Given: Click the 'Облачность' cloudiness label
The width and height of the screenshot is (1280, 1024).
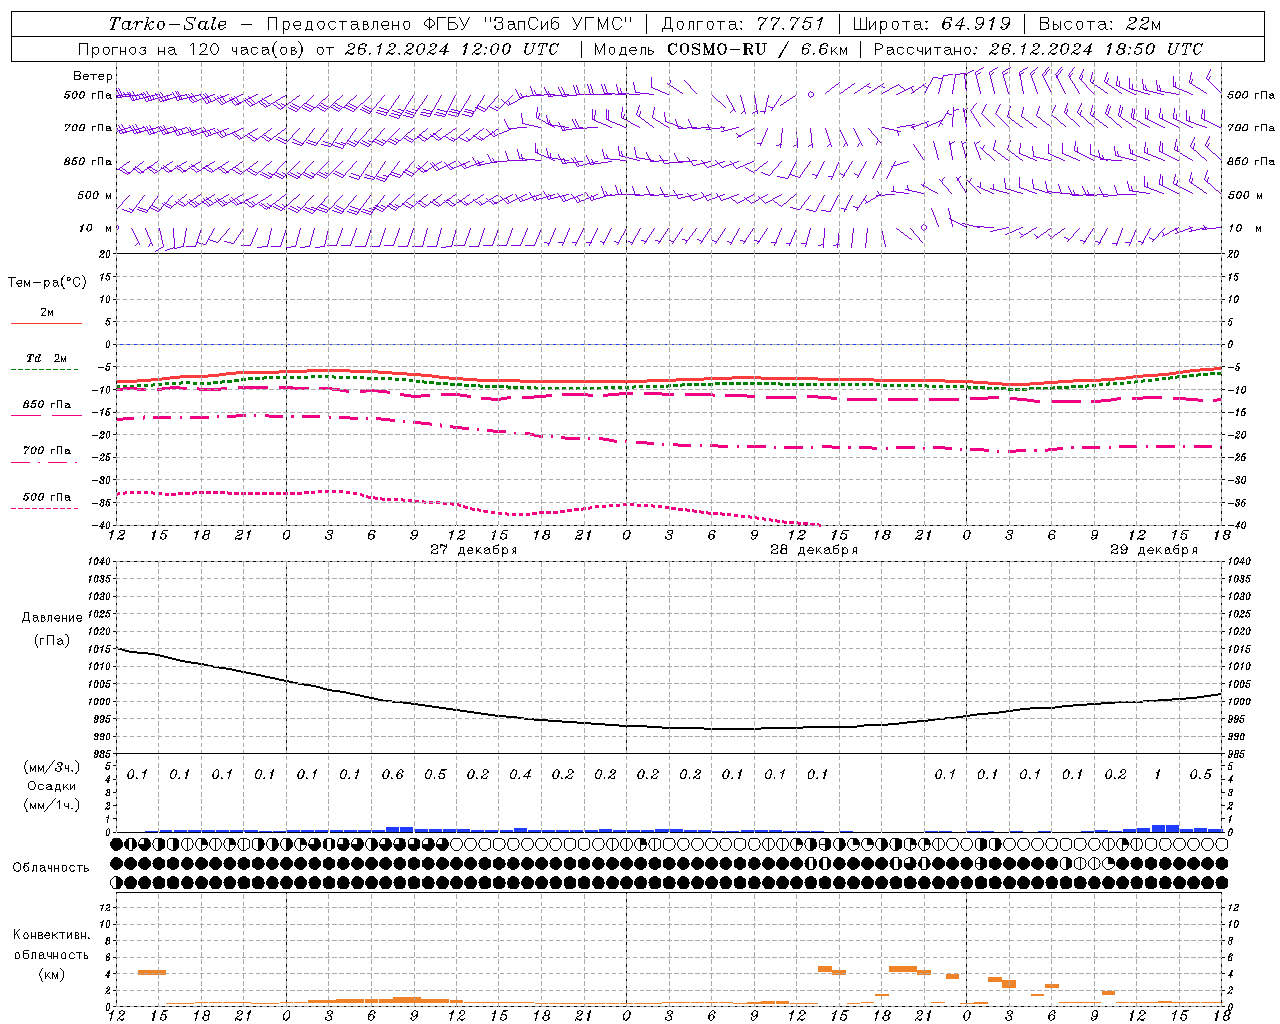Looking at the screenshot, I should (51, 868).
